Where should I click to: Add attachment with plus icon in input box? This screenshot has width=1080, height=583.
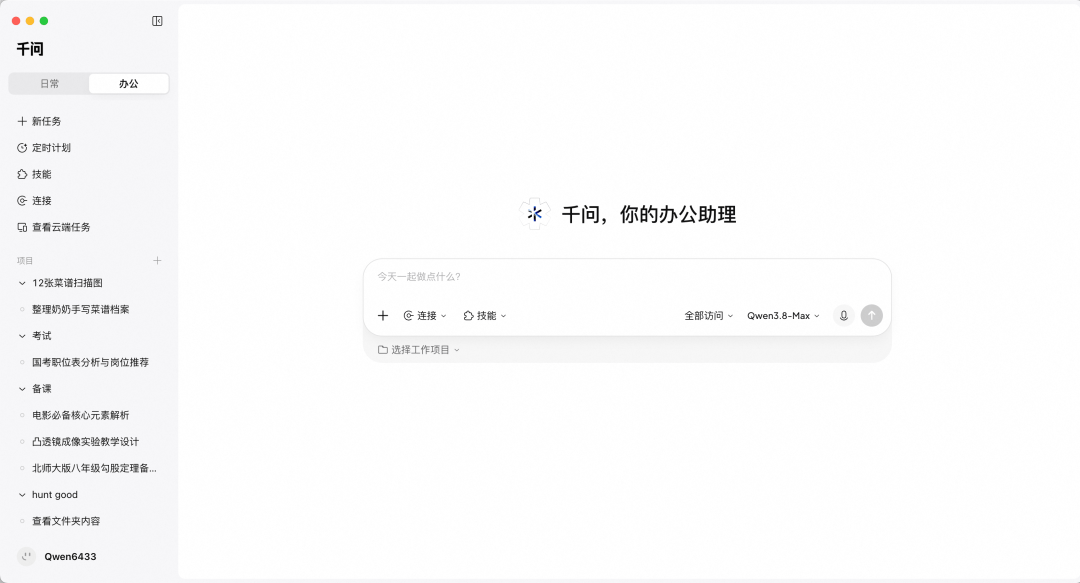point(383,316)
